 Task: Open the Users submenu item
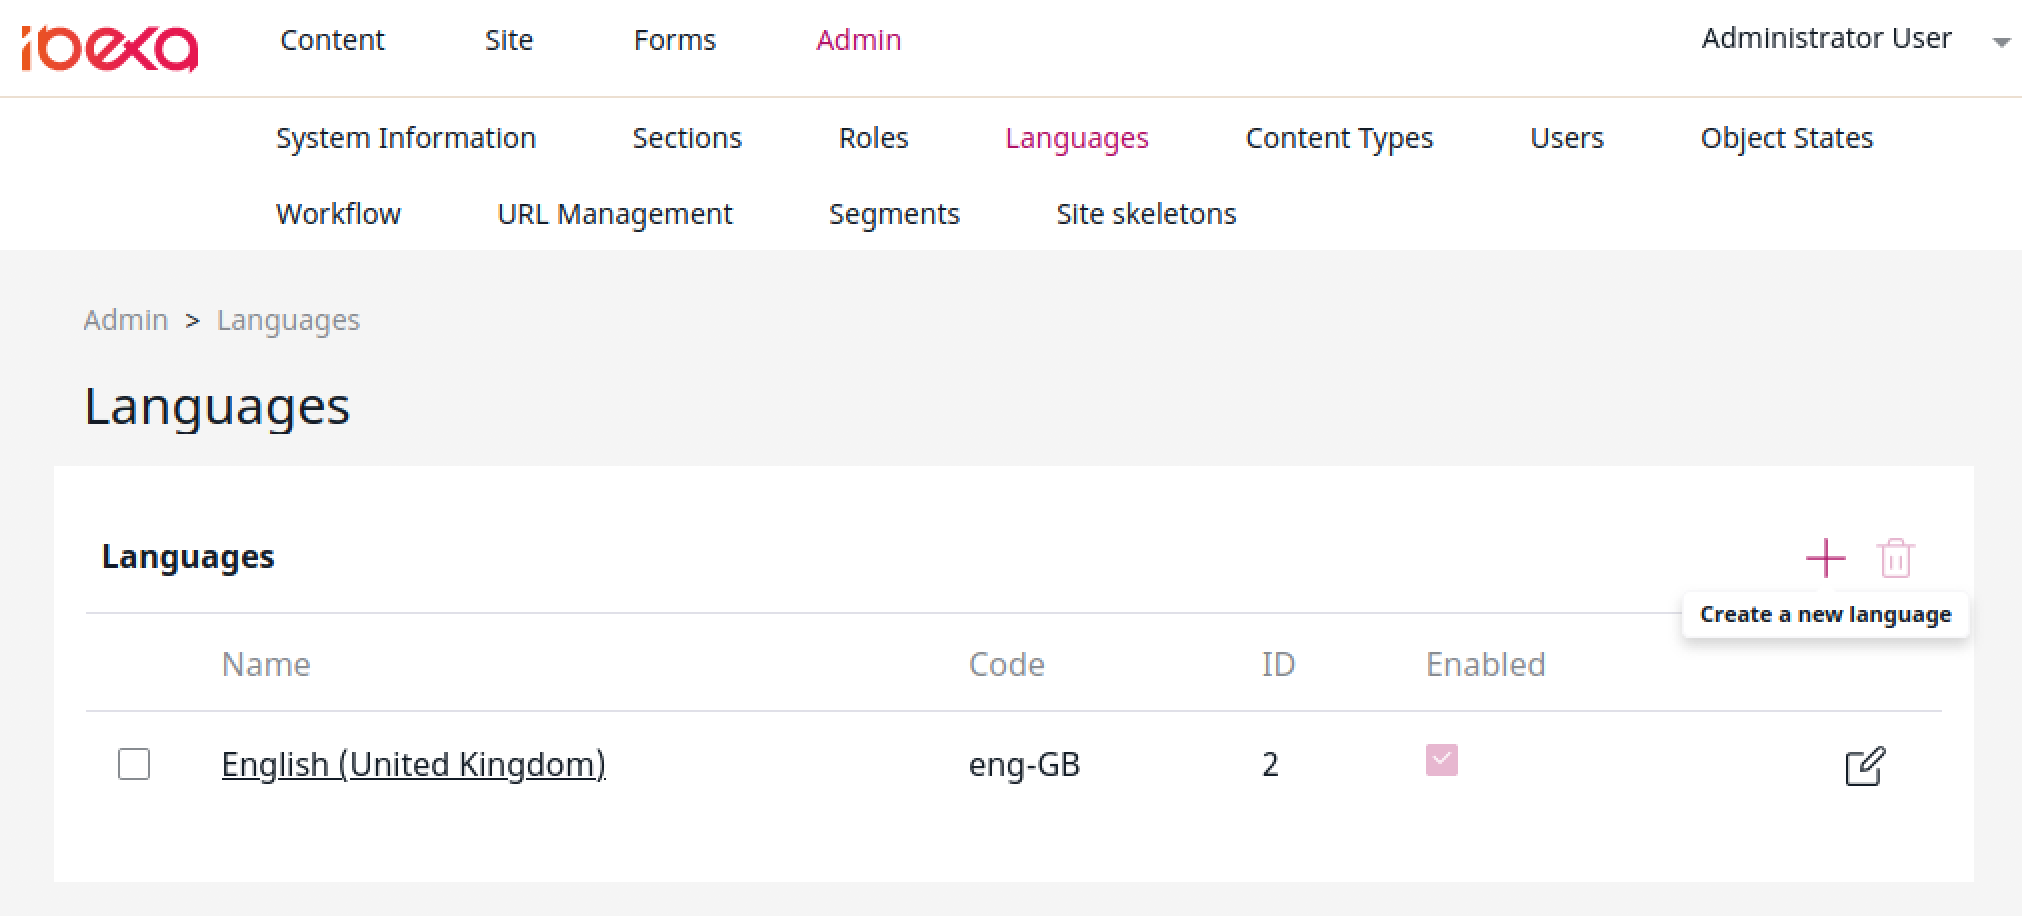[1567, 138]
